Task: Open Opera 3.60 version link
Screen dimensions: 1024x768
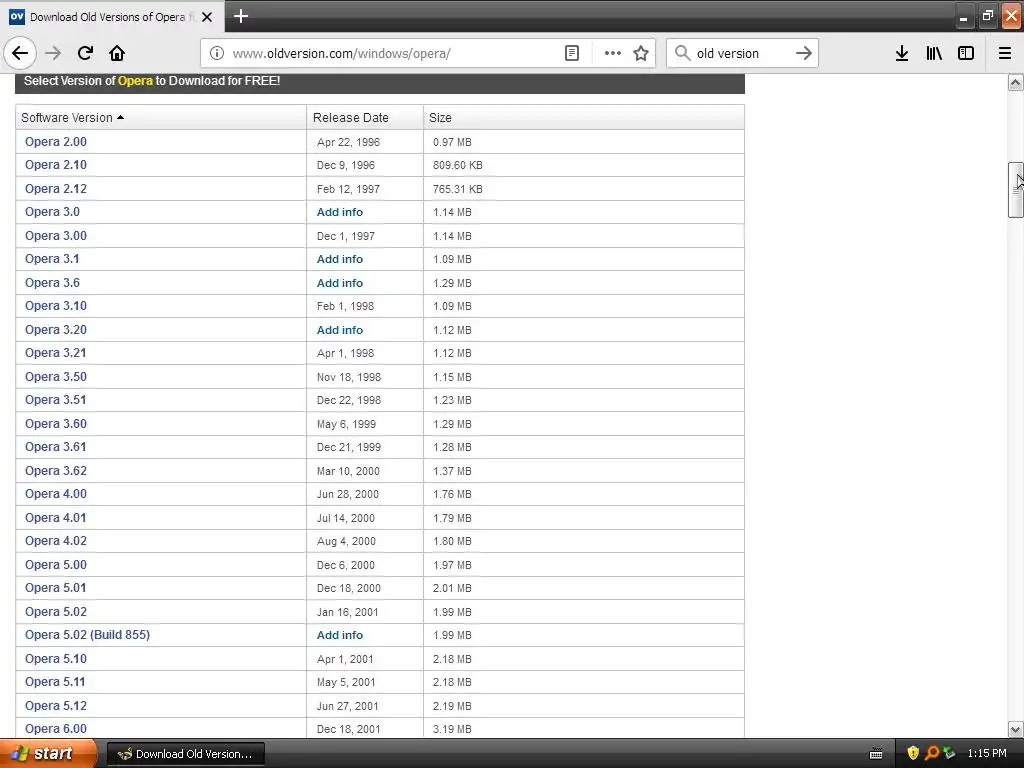Action: 56,424
